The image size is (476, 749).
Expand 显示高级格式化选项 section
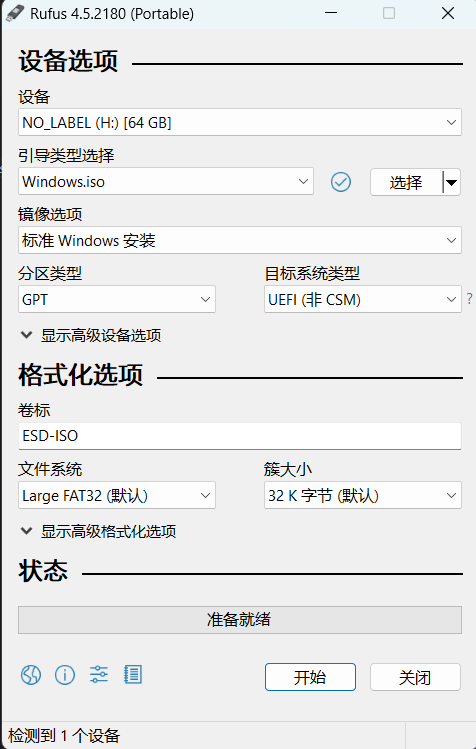pyautogui.click(x=98, y=531)
